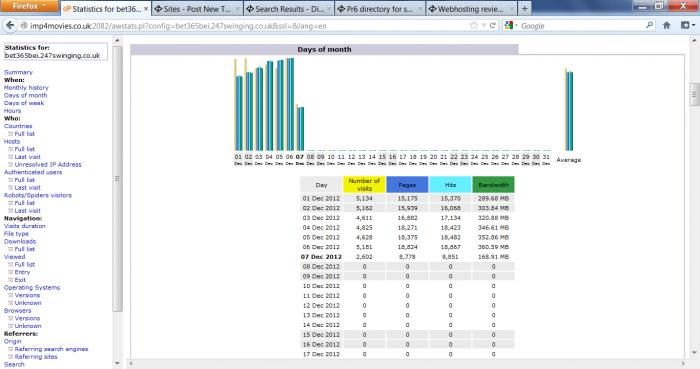Click the browser back arrow button
The width and height of the screenshot is (700, 369).
pos(9,25)
